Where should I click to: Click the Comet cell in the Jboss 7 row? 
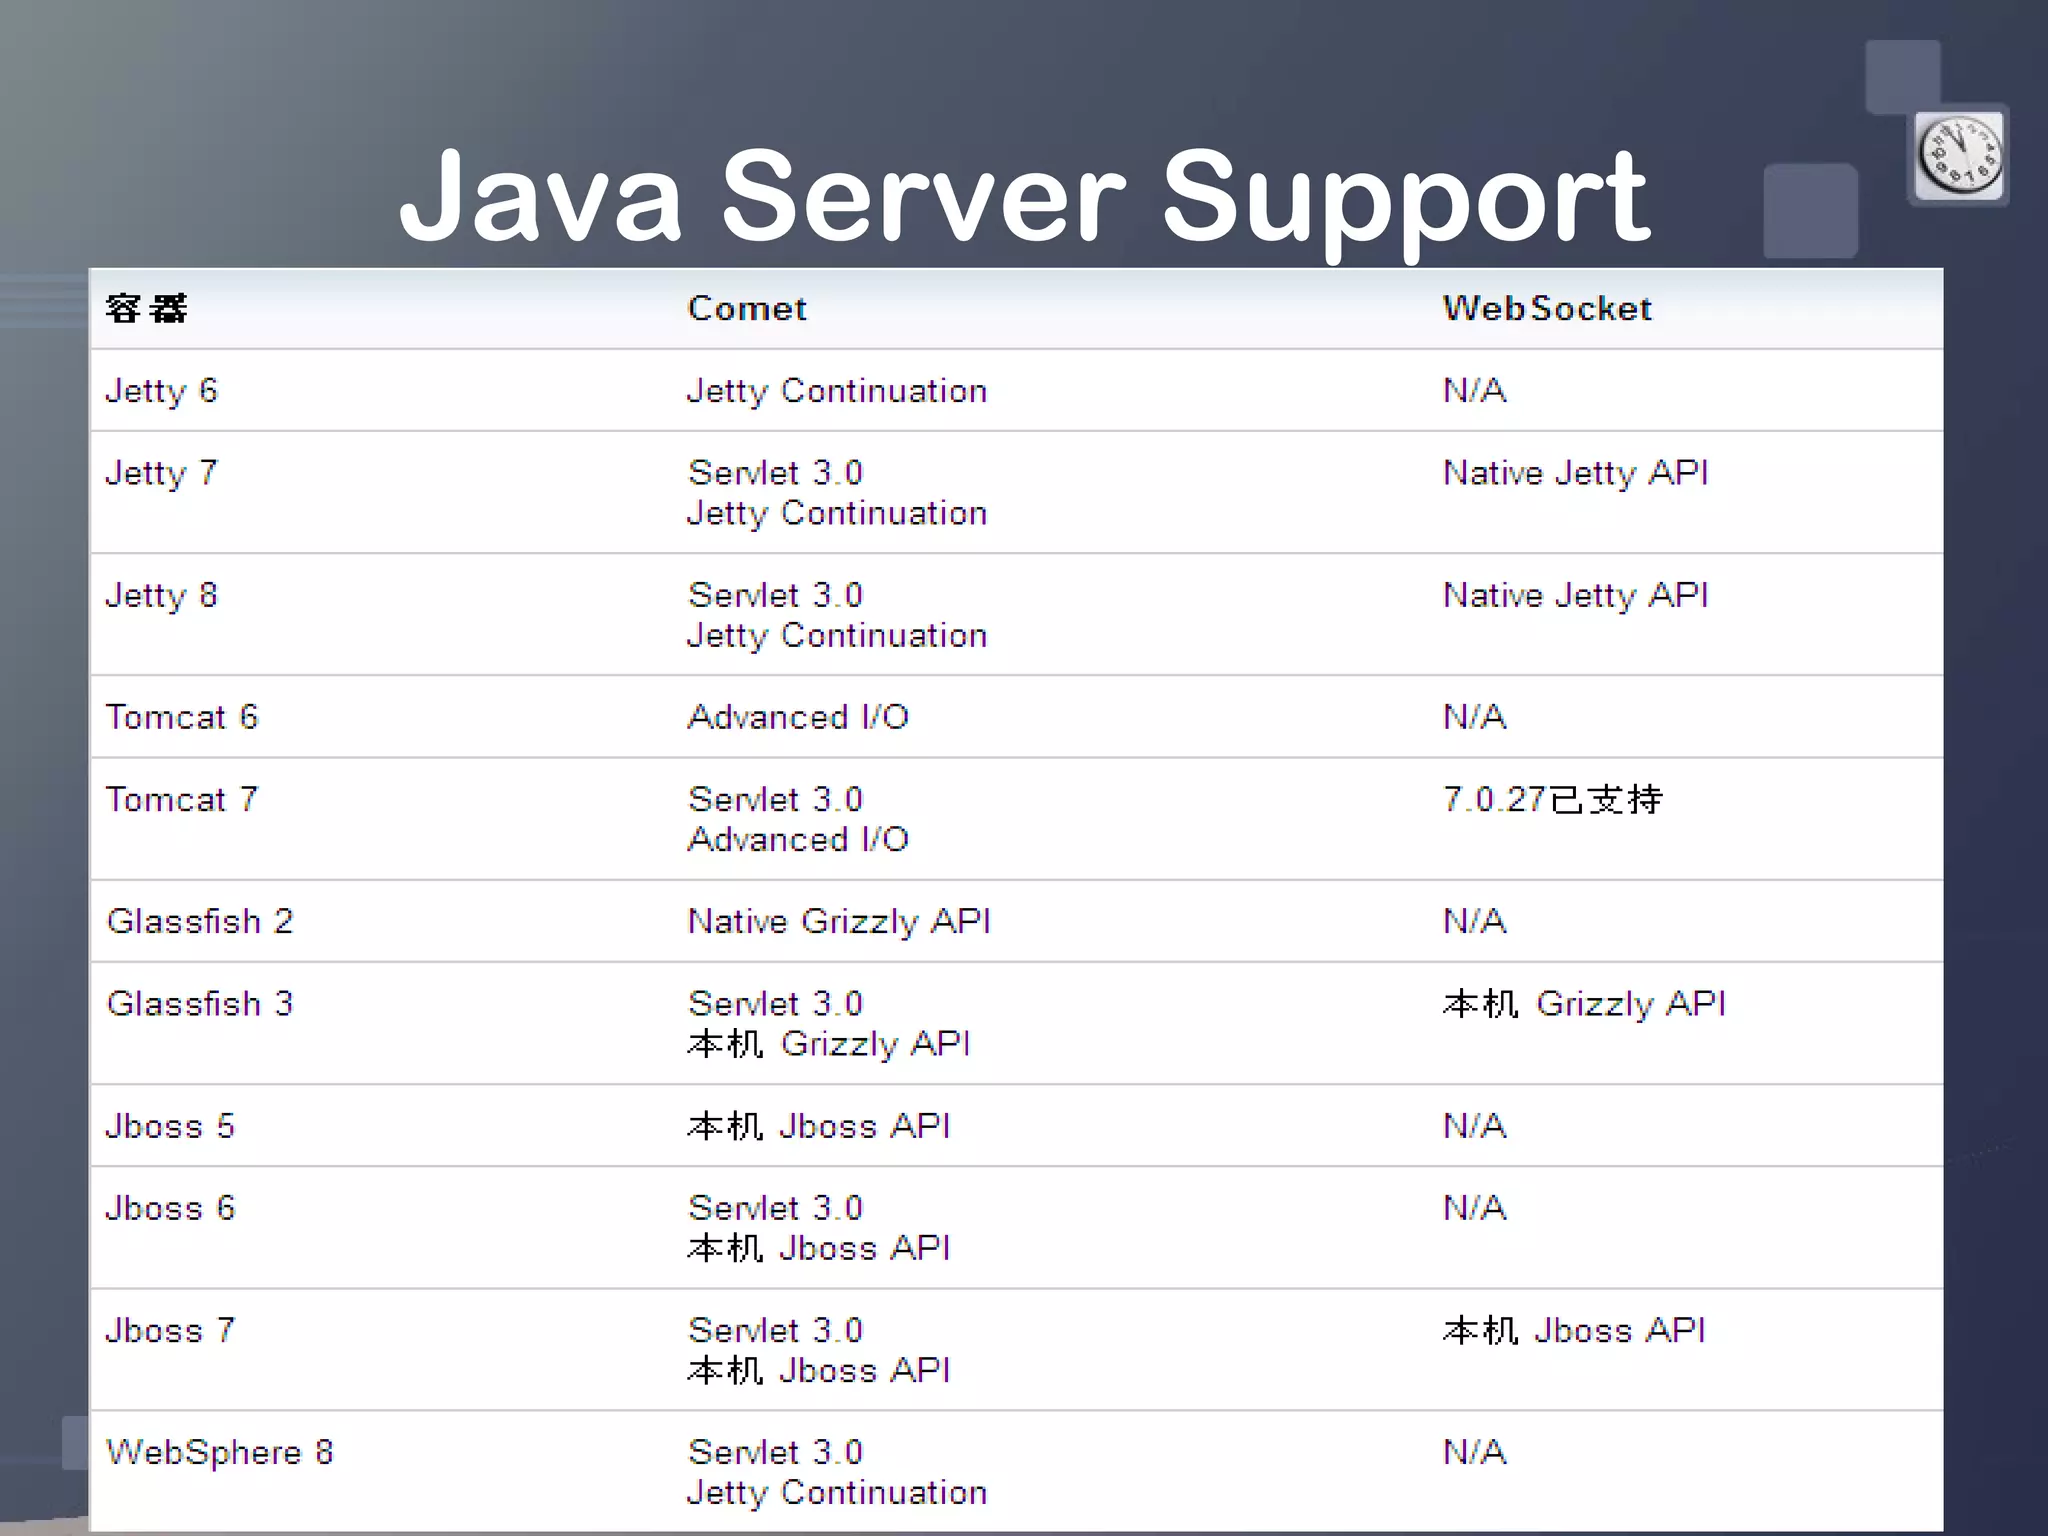click(x=818, y=1350)
